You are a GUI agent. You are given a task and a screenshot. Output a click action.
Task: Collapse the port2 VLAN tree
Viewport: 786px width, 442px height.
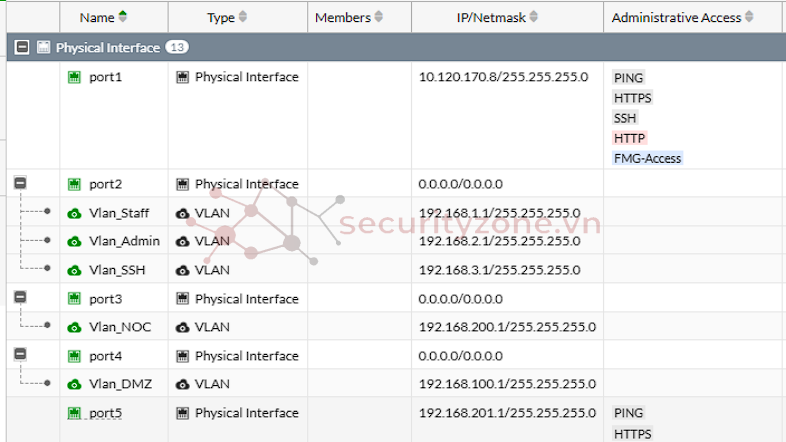point(20,183)
